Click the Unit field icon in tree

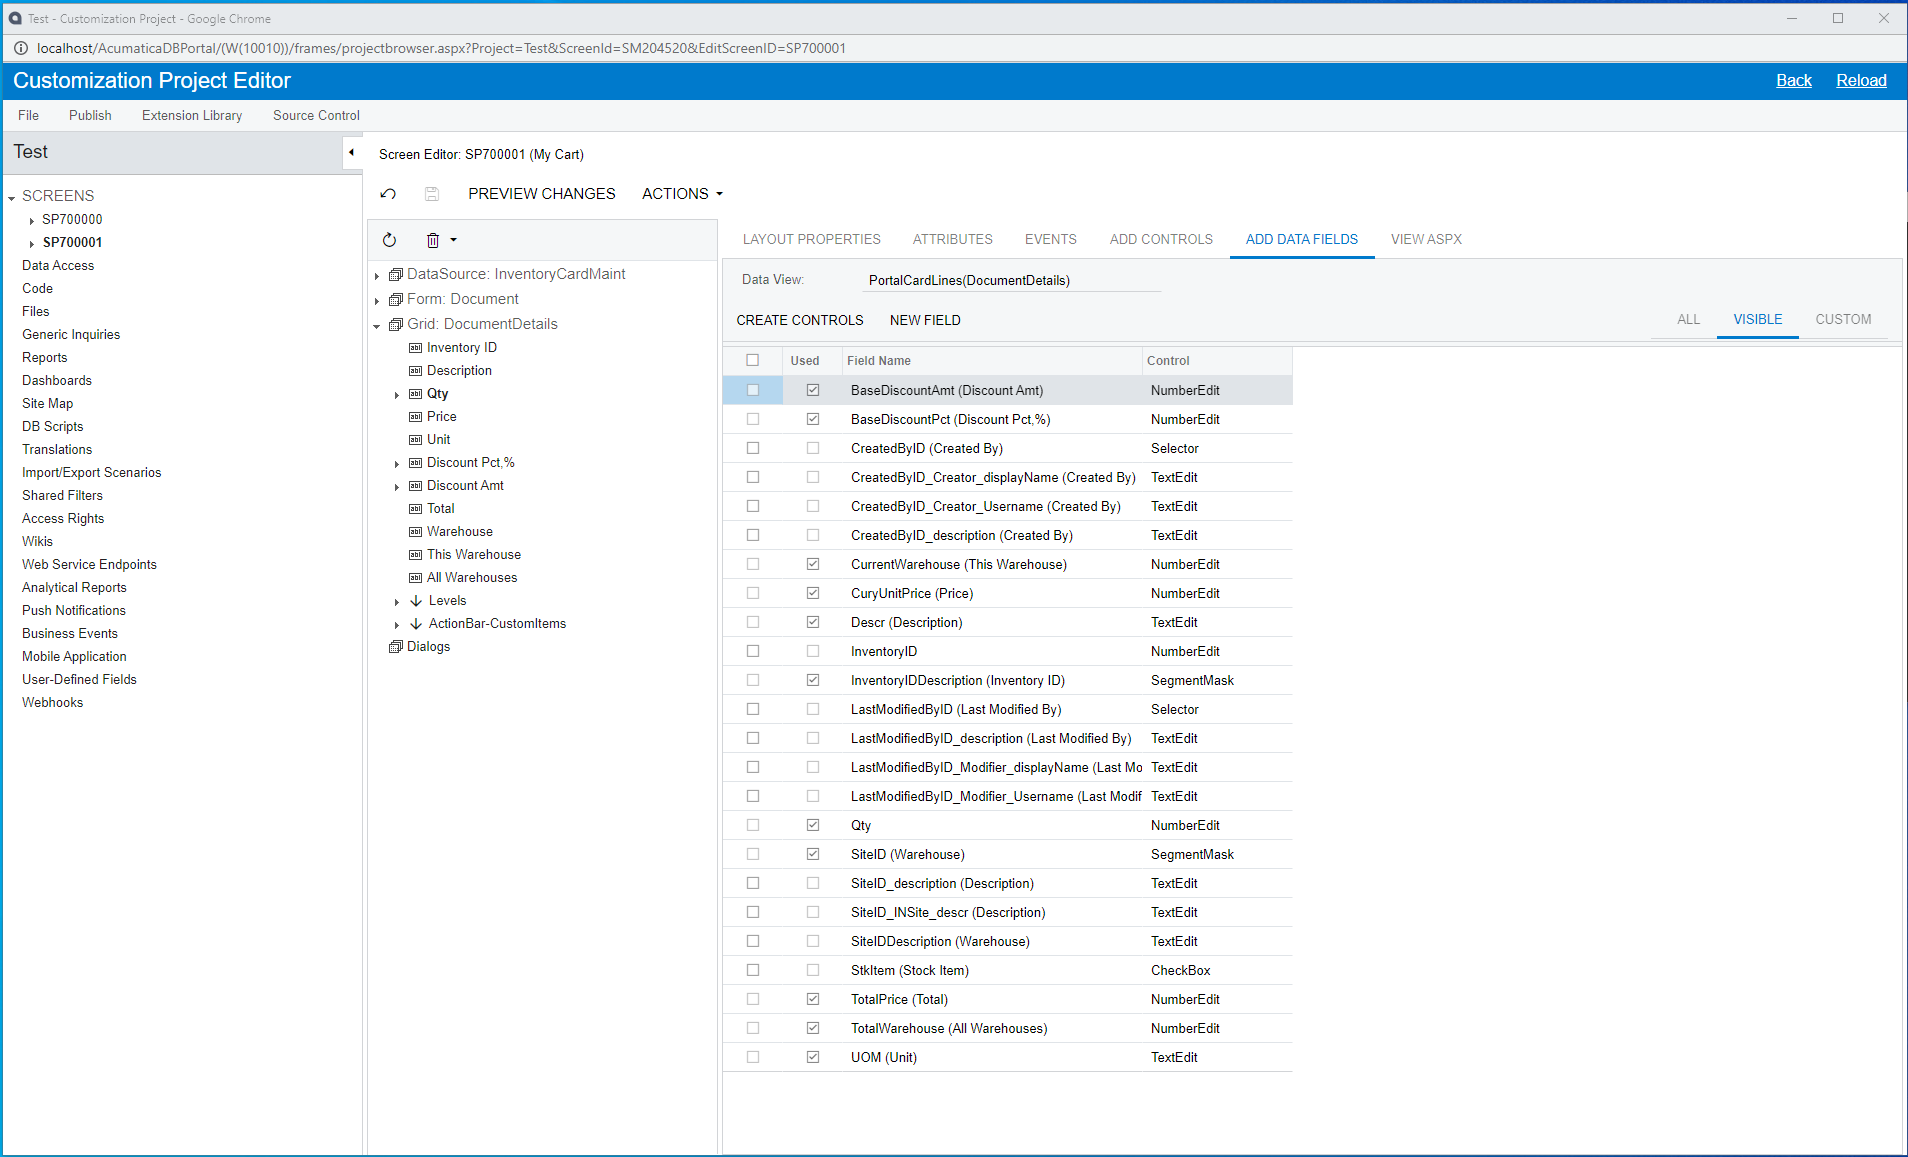[416, 440]
